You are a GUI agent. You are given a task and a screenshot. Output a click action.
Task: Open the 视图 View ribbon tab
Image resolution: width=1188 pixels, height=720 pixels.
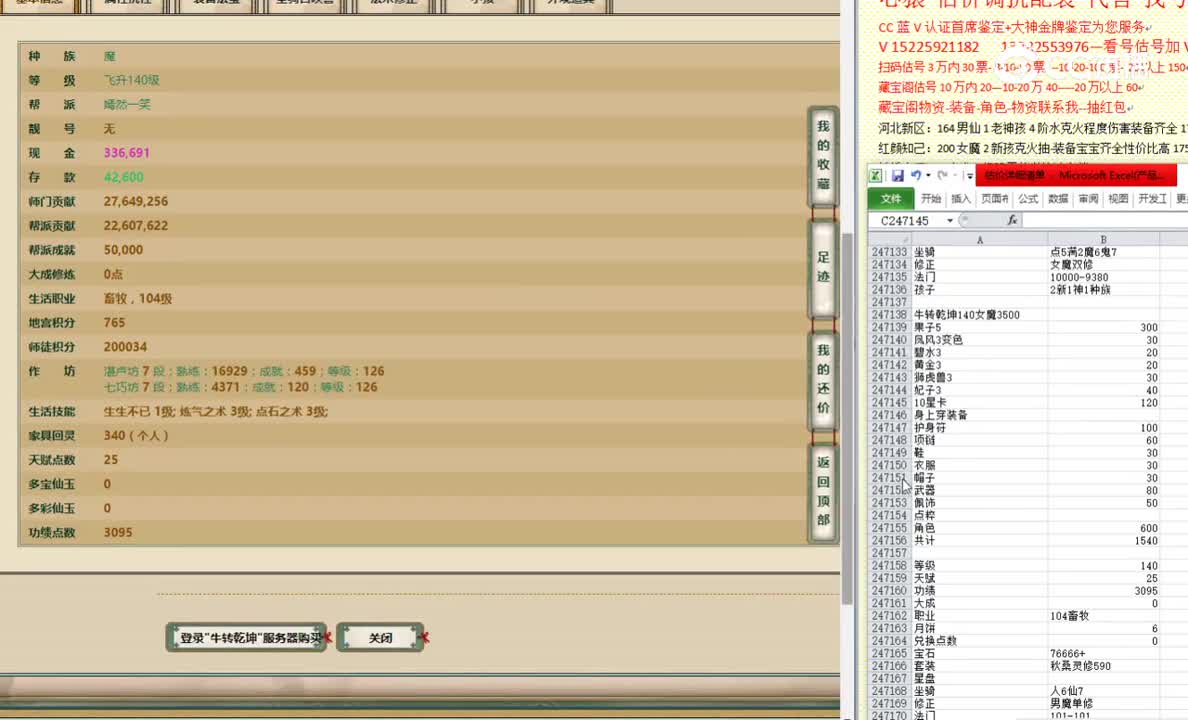pyautogui.click(x=1118, y=199)
